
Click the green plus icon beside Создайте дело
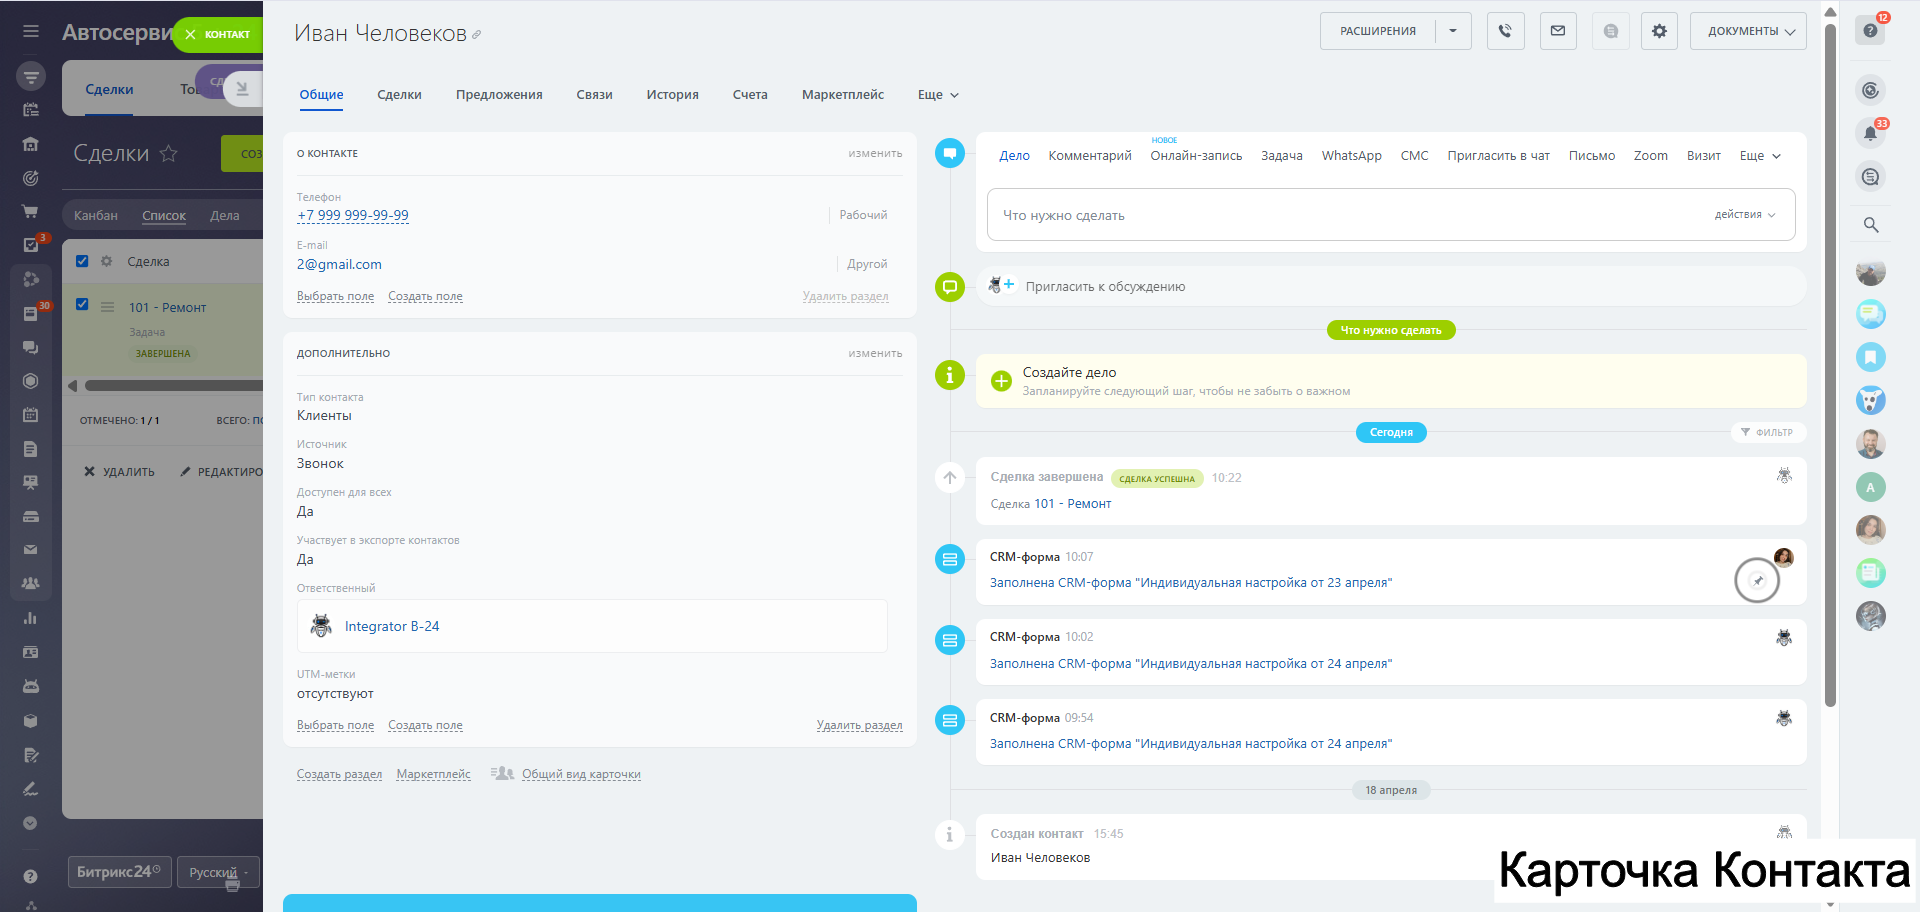(1001, 381)
